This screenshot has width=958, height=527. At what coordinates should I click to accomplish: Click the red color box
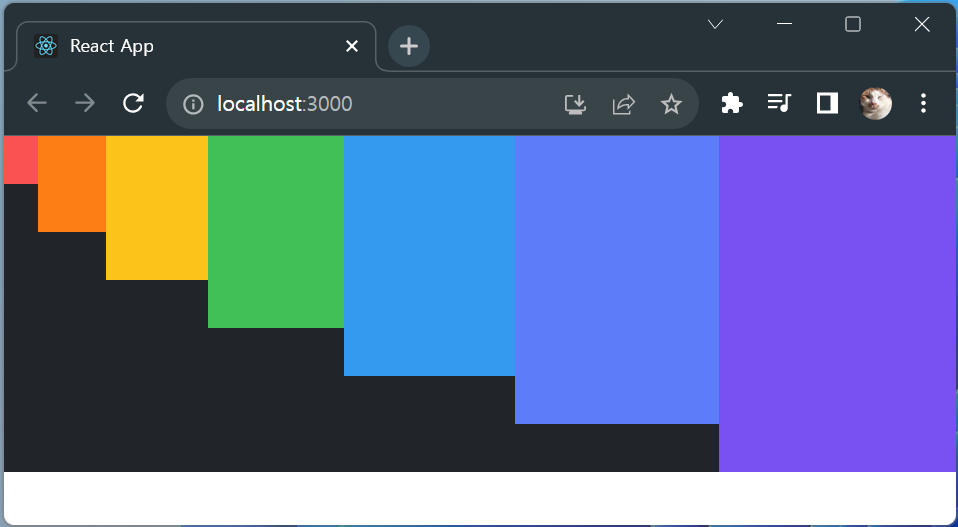click(x=21, y=159)
